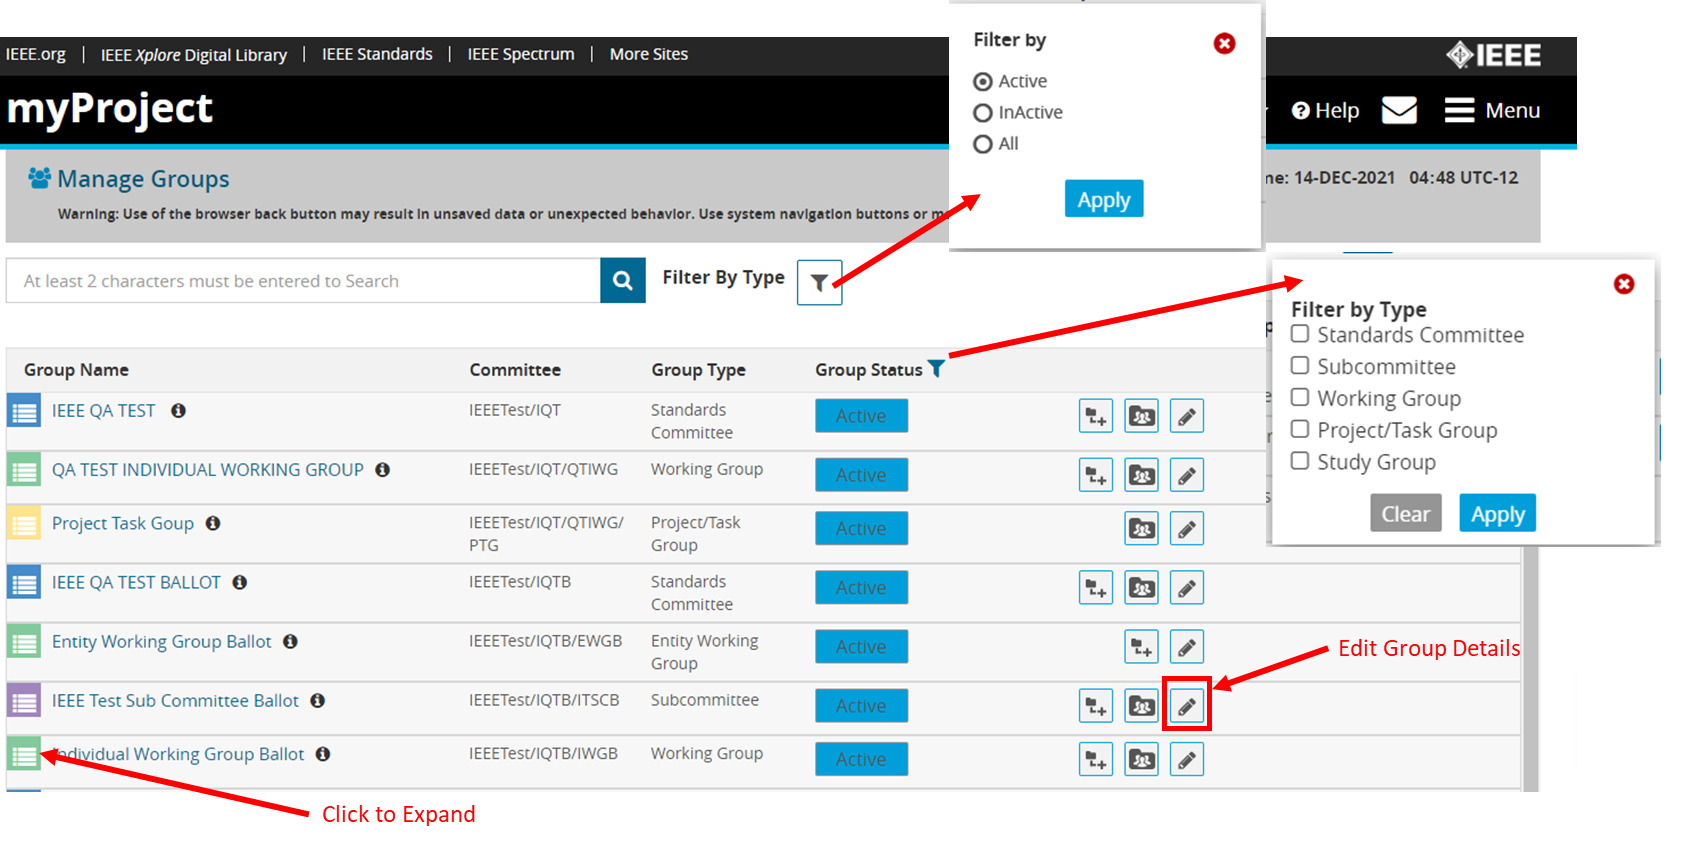Expand the QA TEST INDIVIDUAL WORKING GROUP row
1692x845 pixels.
pyautogui.click(x=24, y=470)
